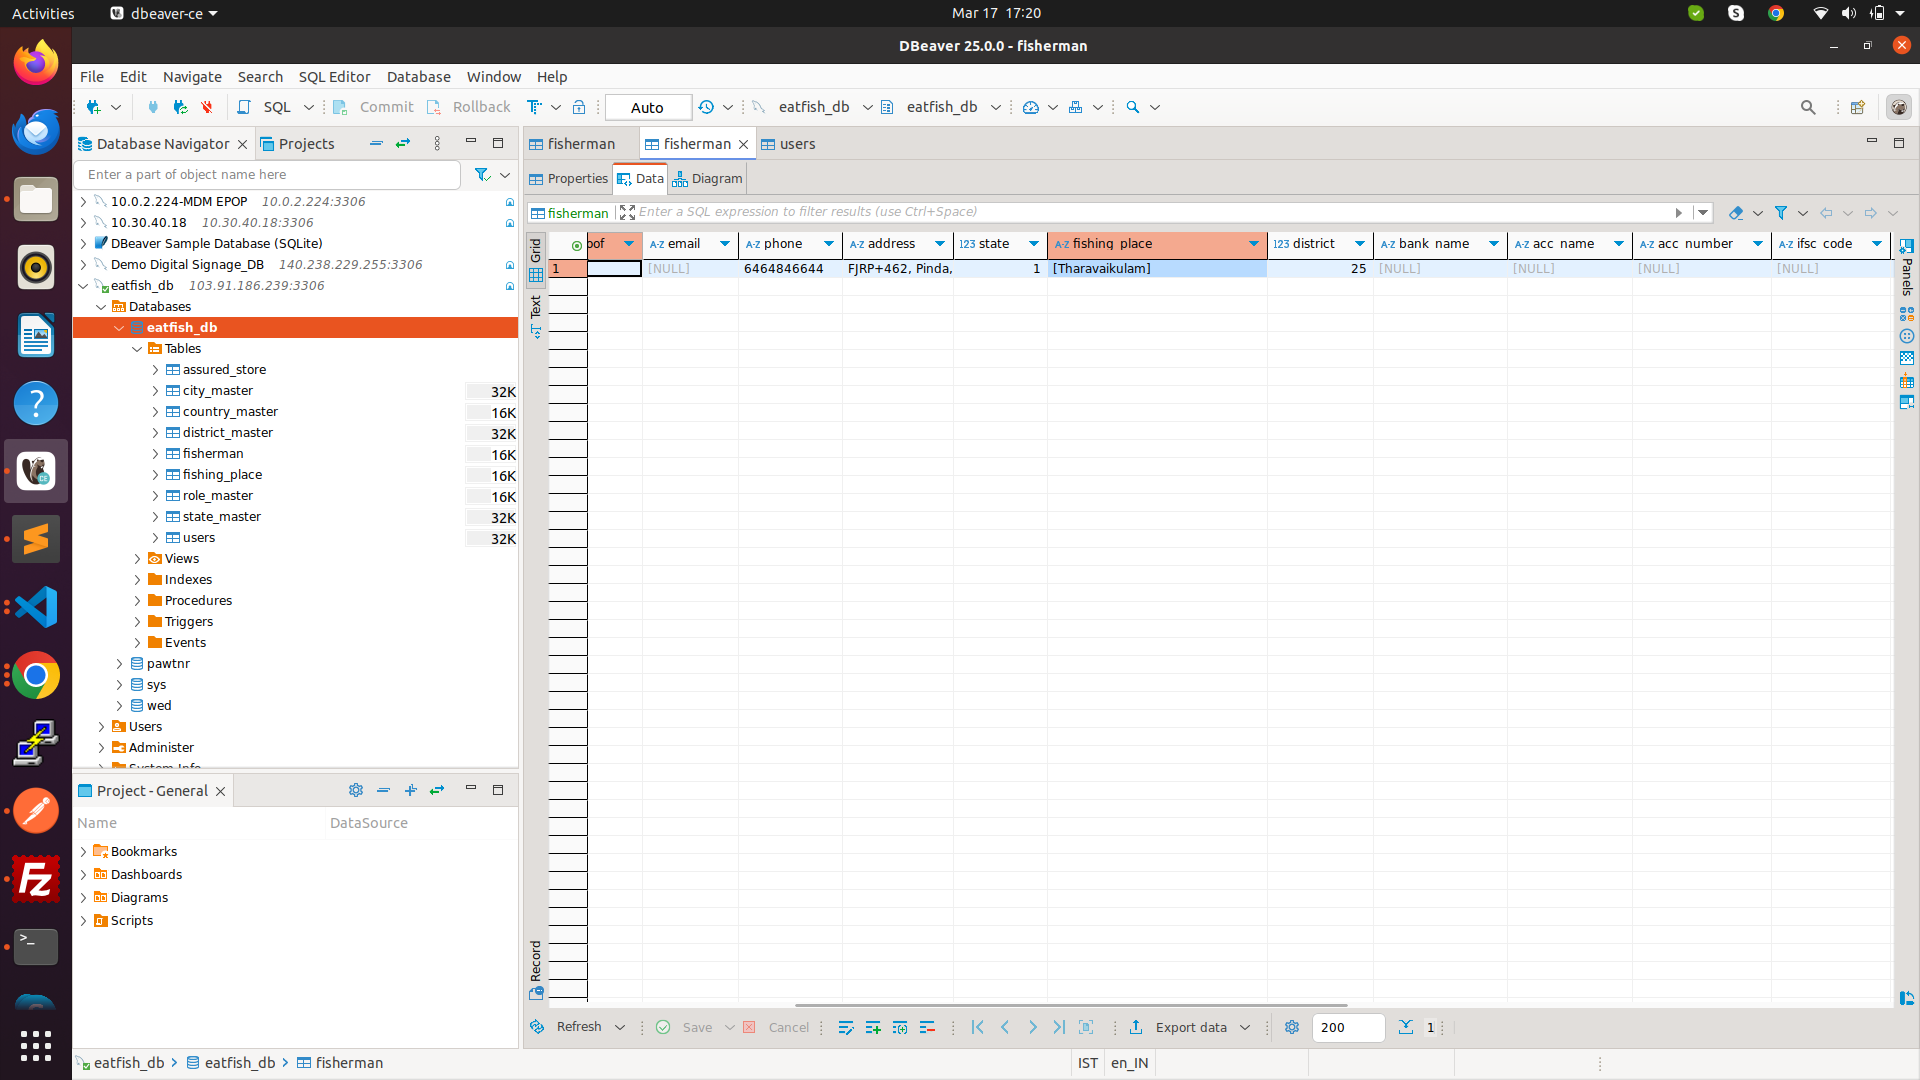This screenshot has height=1080, width=1920.
Task: Click the Export data button
Action: click(1190, 1027)
